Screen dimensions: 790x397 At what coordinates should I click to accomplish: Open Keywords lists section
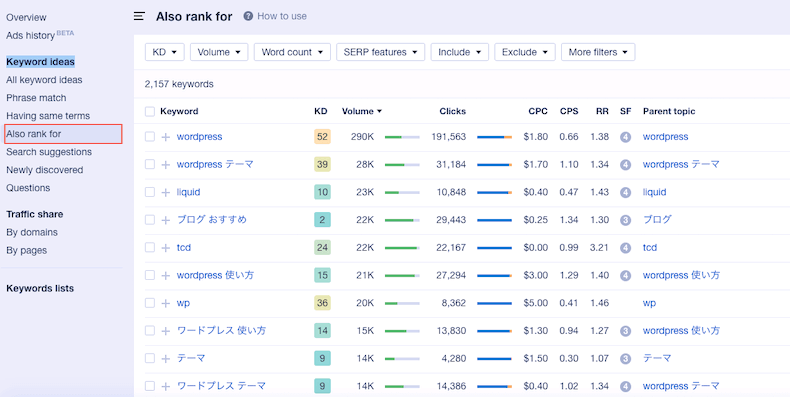coord(40,288)
